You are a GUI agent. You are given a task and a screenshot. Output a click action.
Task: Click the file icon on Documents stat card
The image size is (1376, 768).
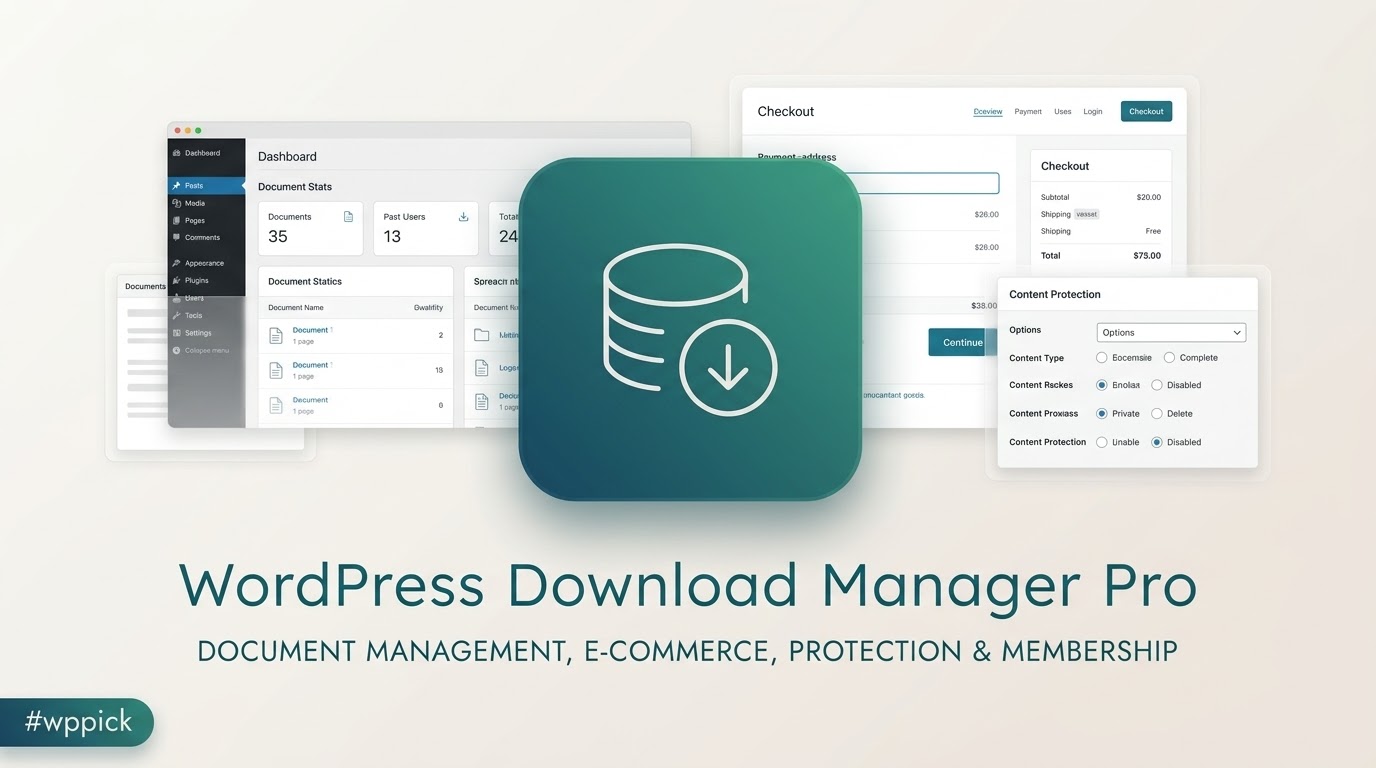coord(348,216)
